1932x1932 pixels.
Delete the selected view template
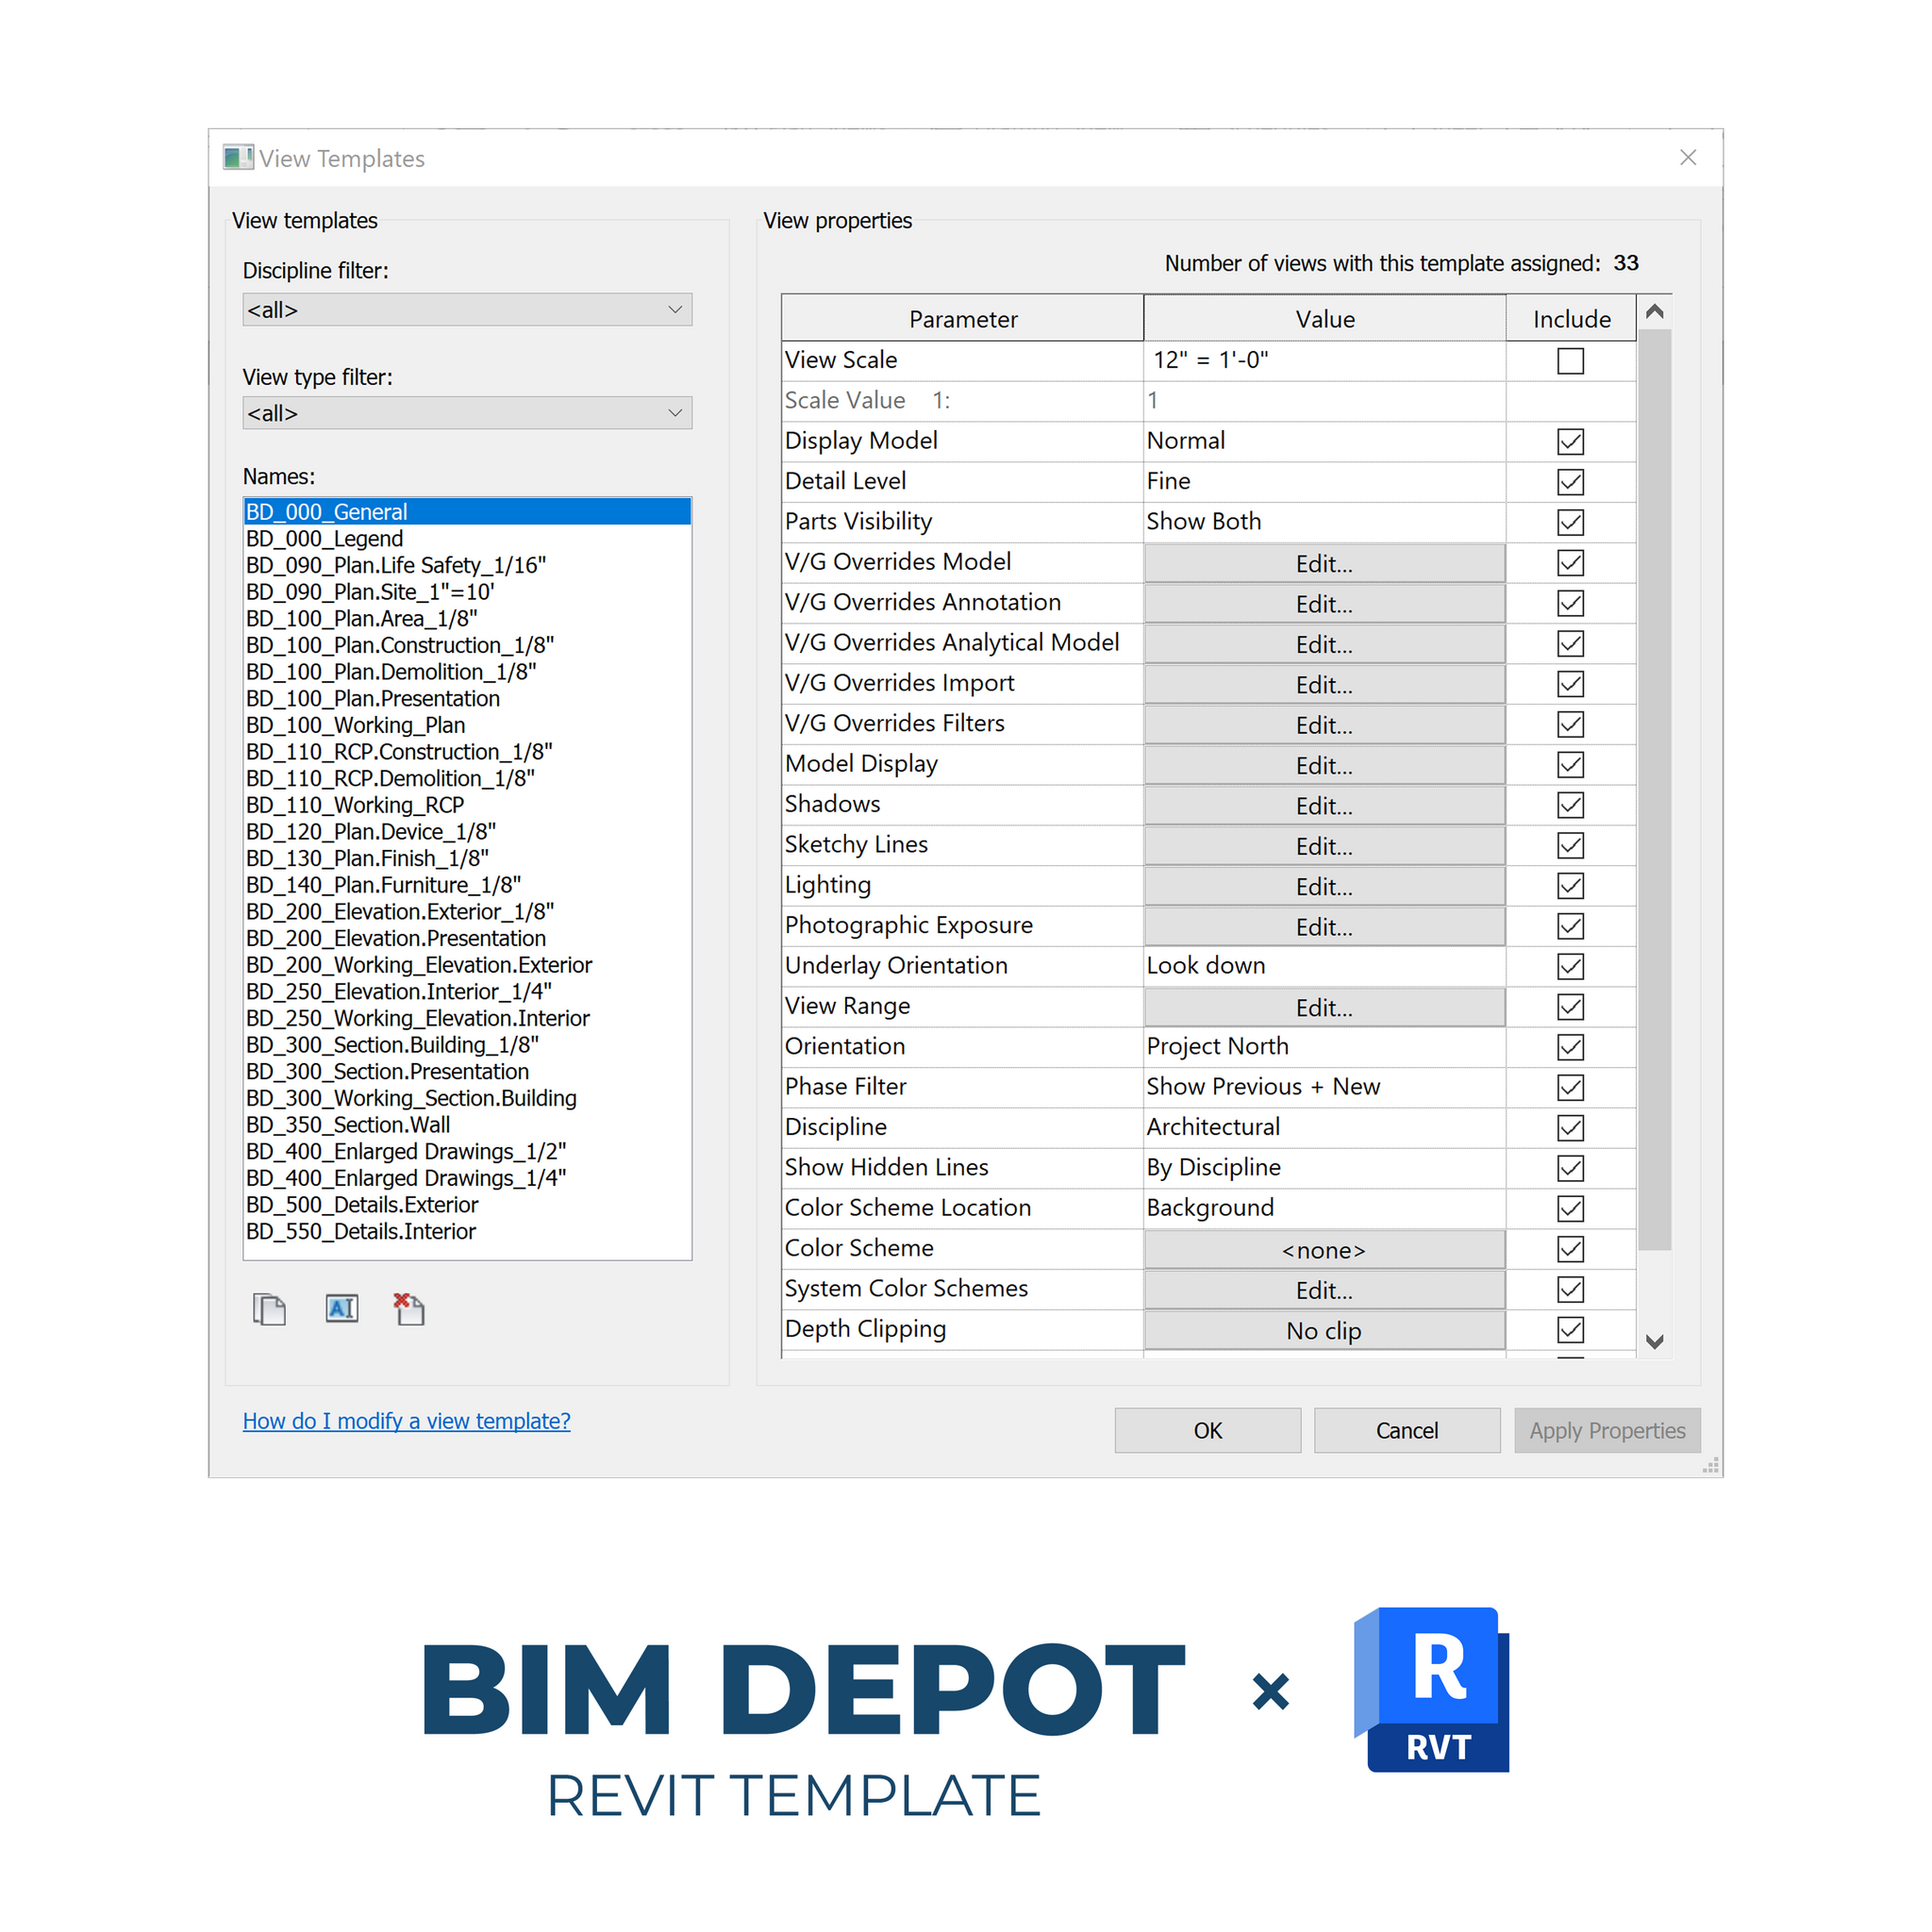coord(408,1309)
